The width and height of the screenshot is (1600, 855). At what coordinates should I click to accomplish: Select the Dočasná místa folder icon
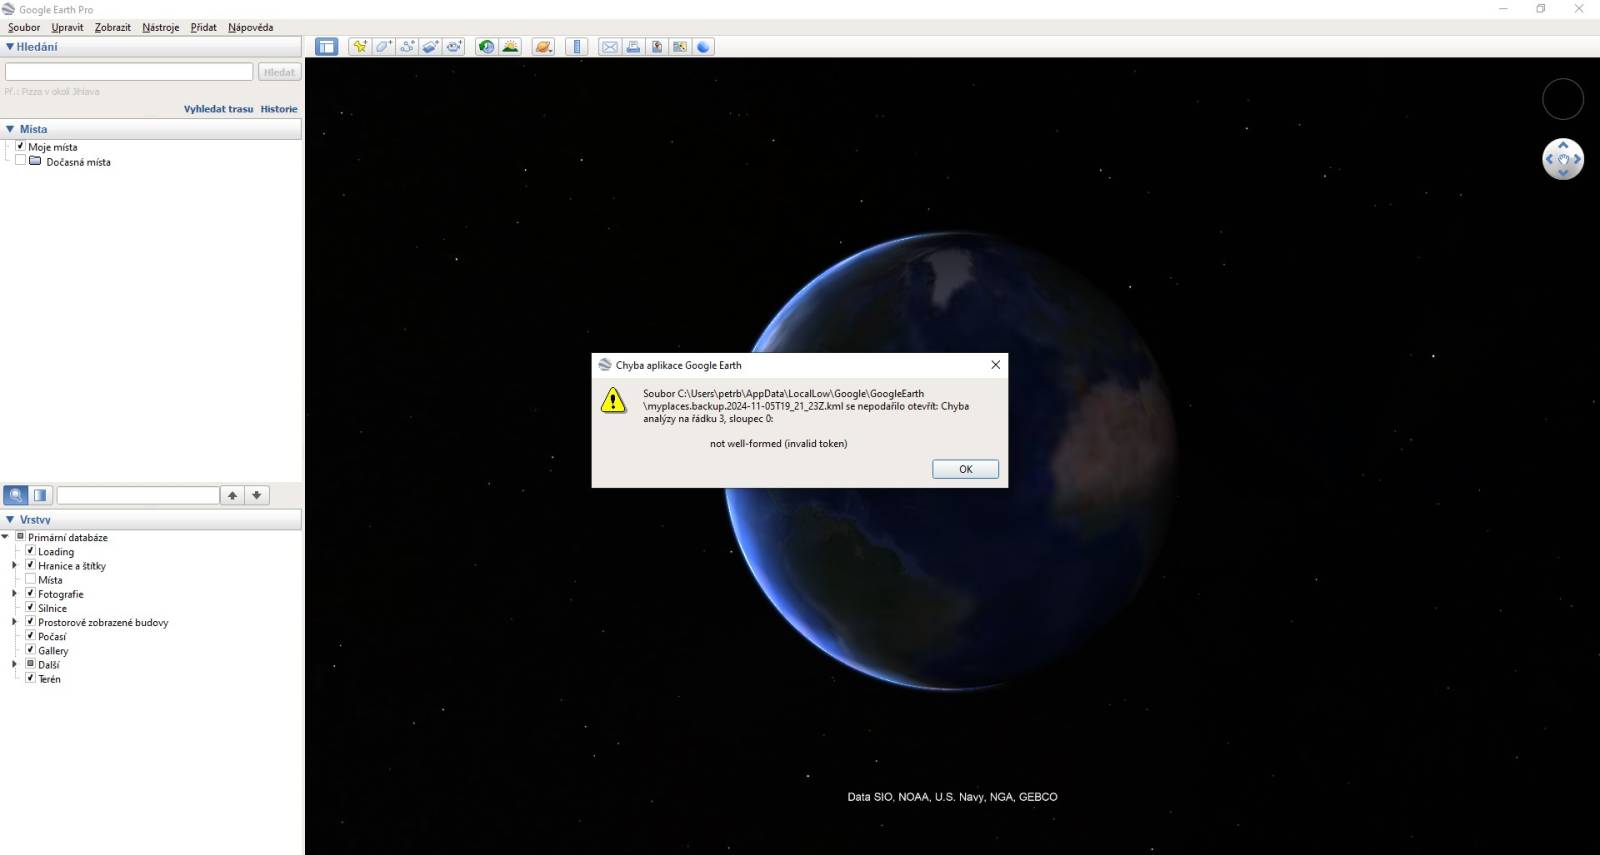coord(35,160)
